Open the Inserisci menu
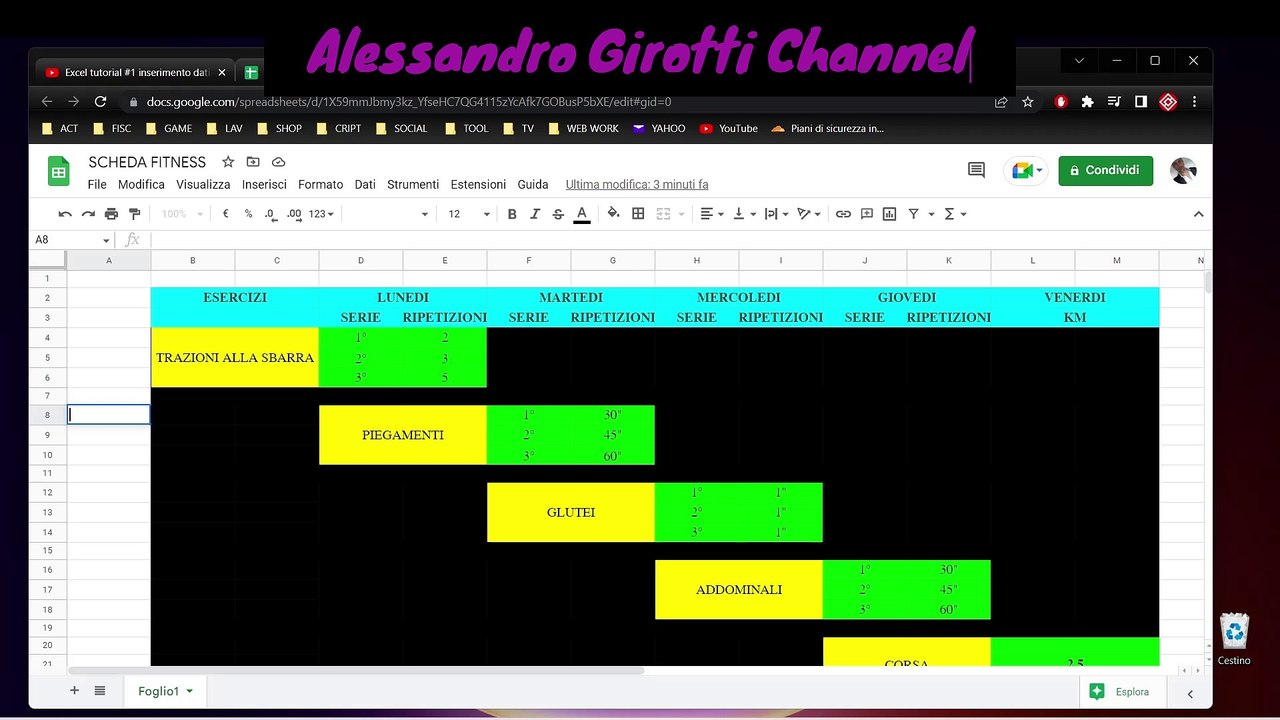This screenshot has height=720, width=1280. pyautogui.click(x=264, y=185)
